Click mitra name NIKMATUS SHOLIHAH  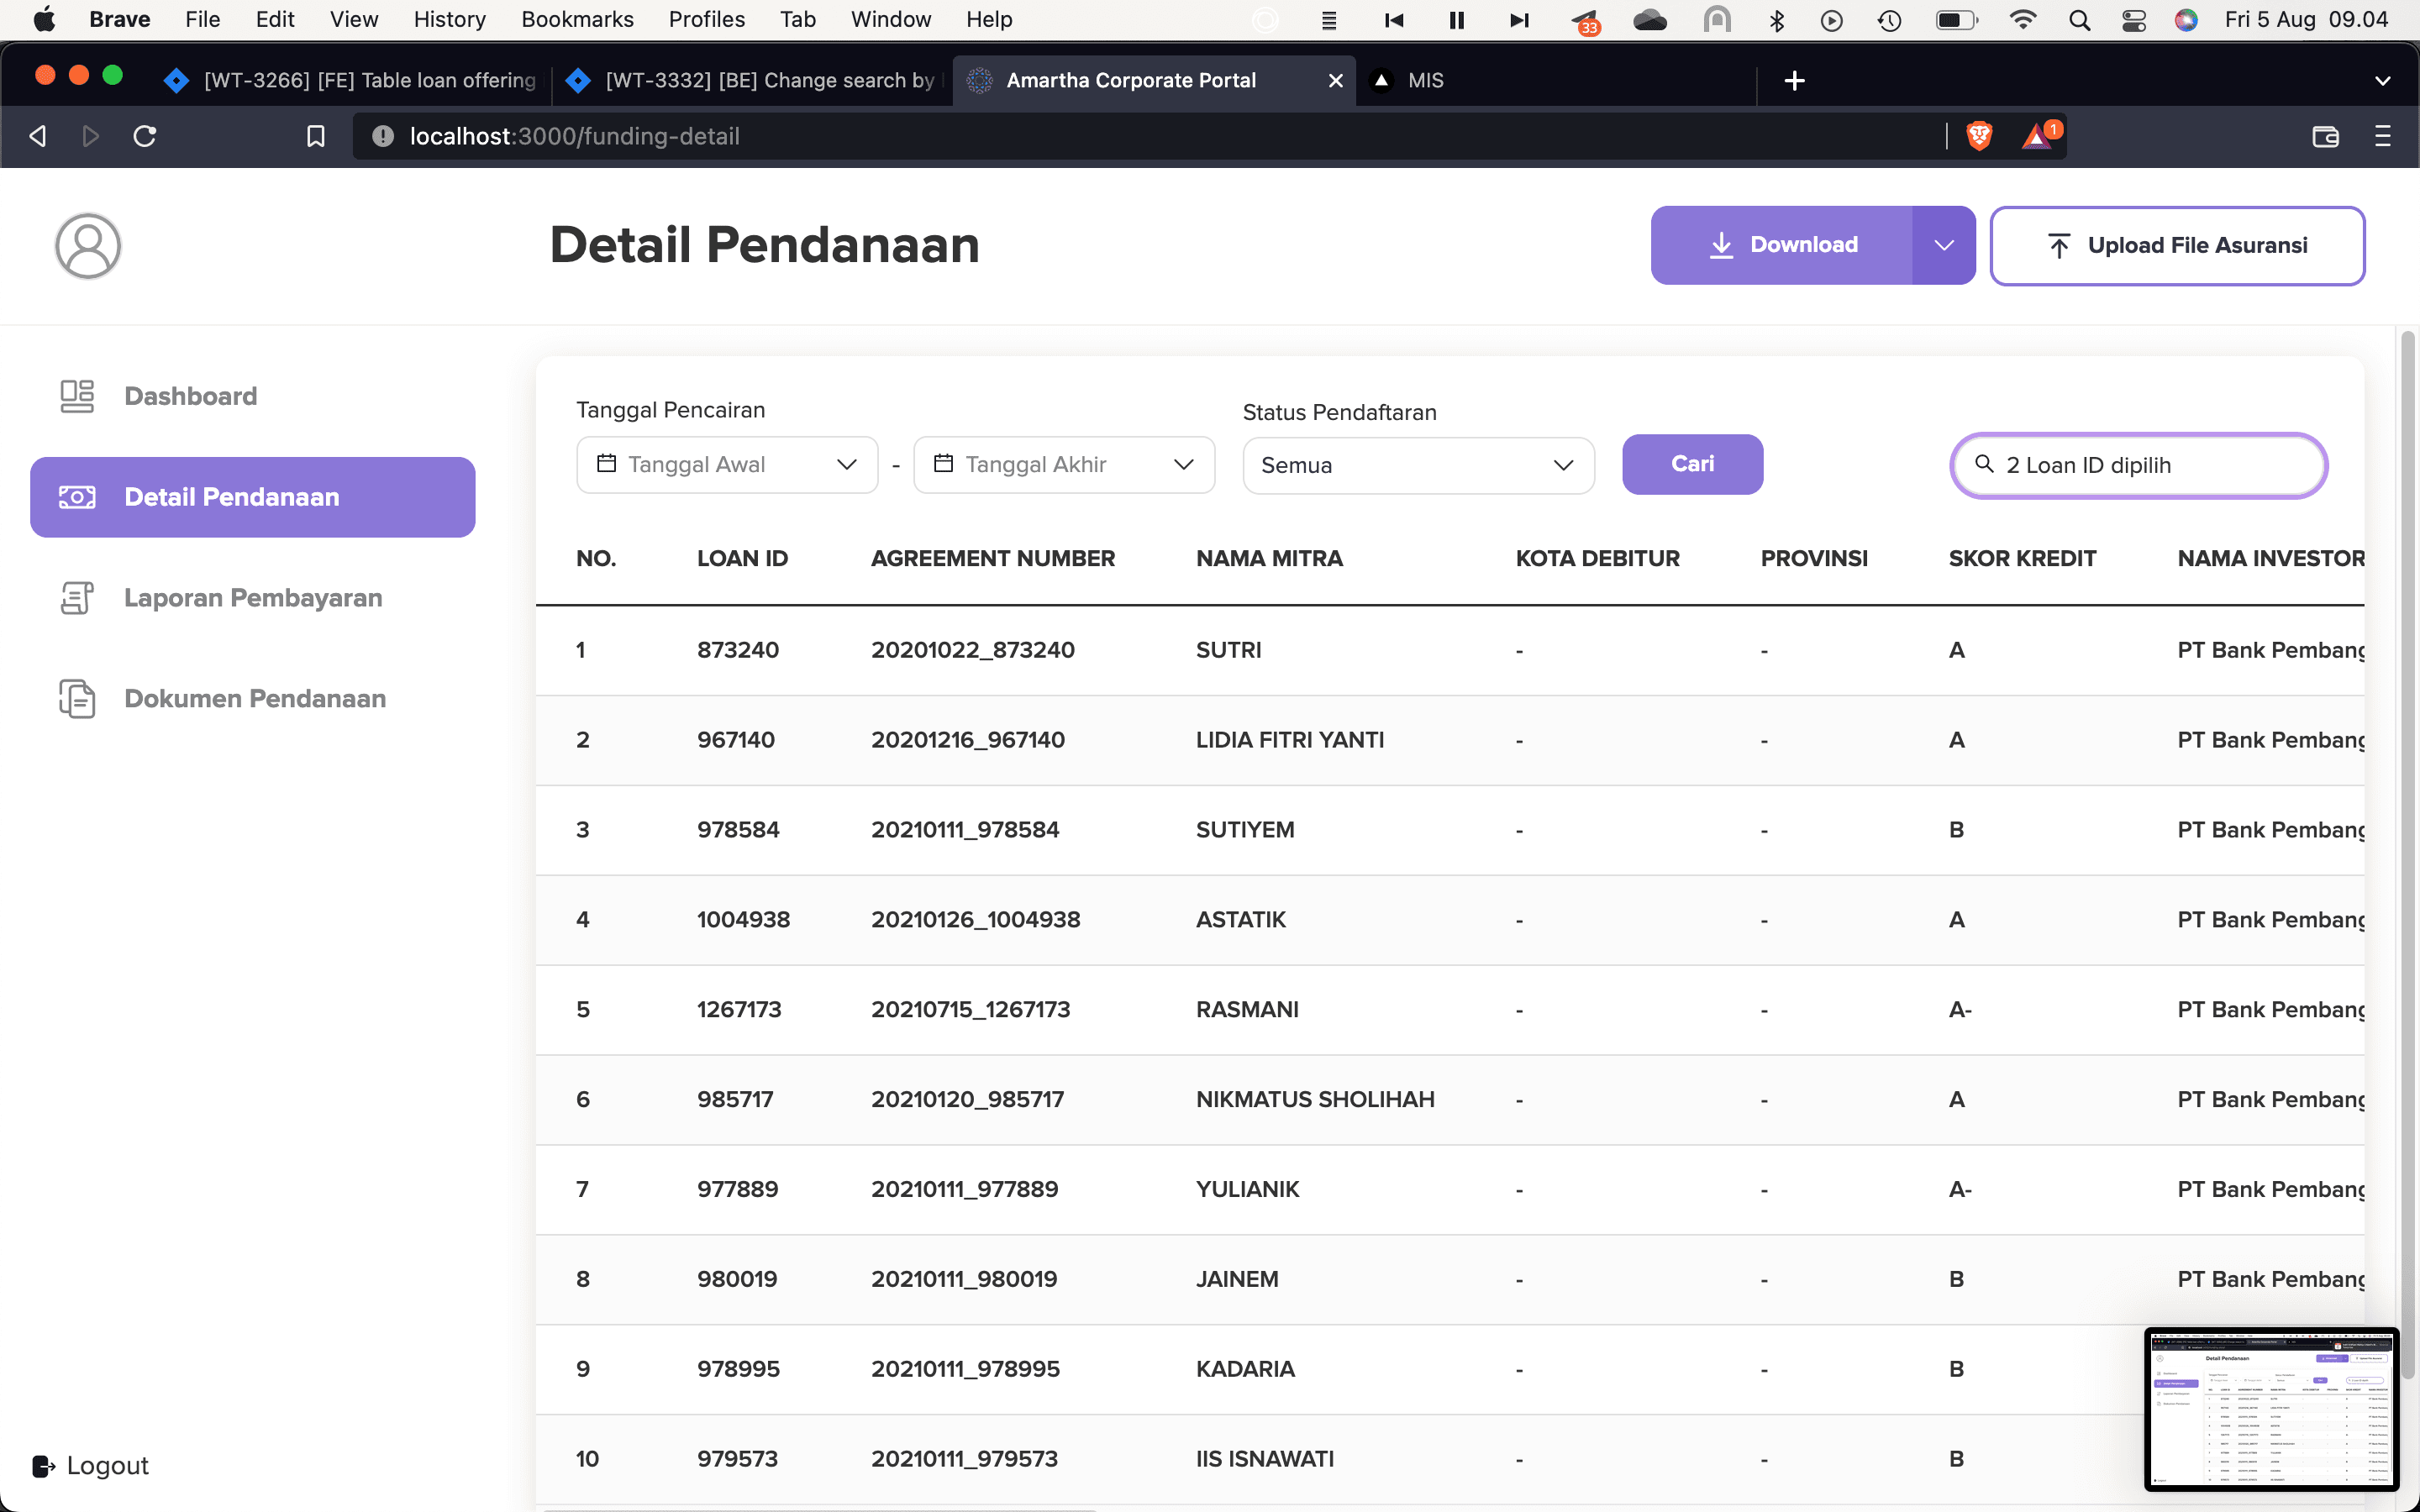(x=1315, y=1100)
